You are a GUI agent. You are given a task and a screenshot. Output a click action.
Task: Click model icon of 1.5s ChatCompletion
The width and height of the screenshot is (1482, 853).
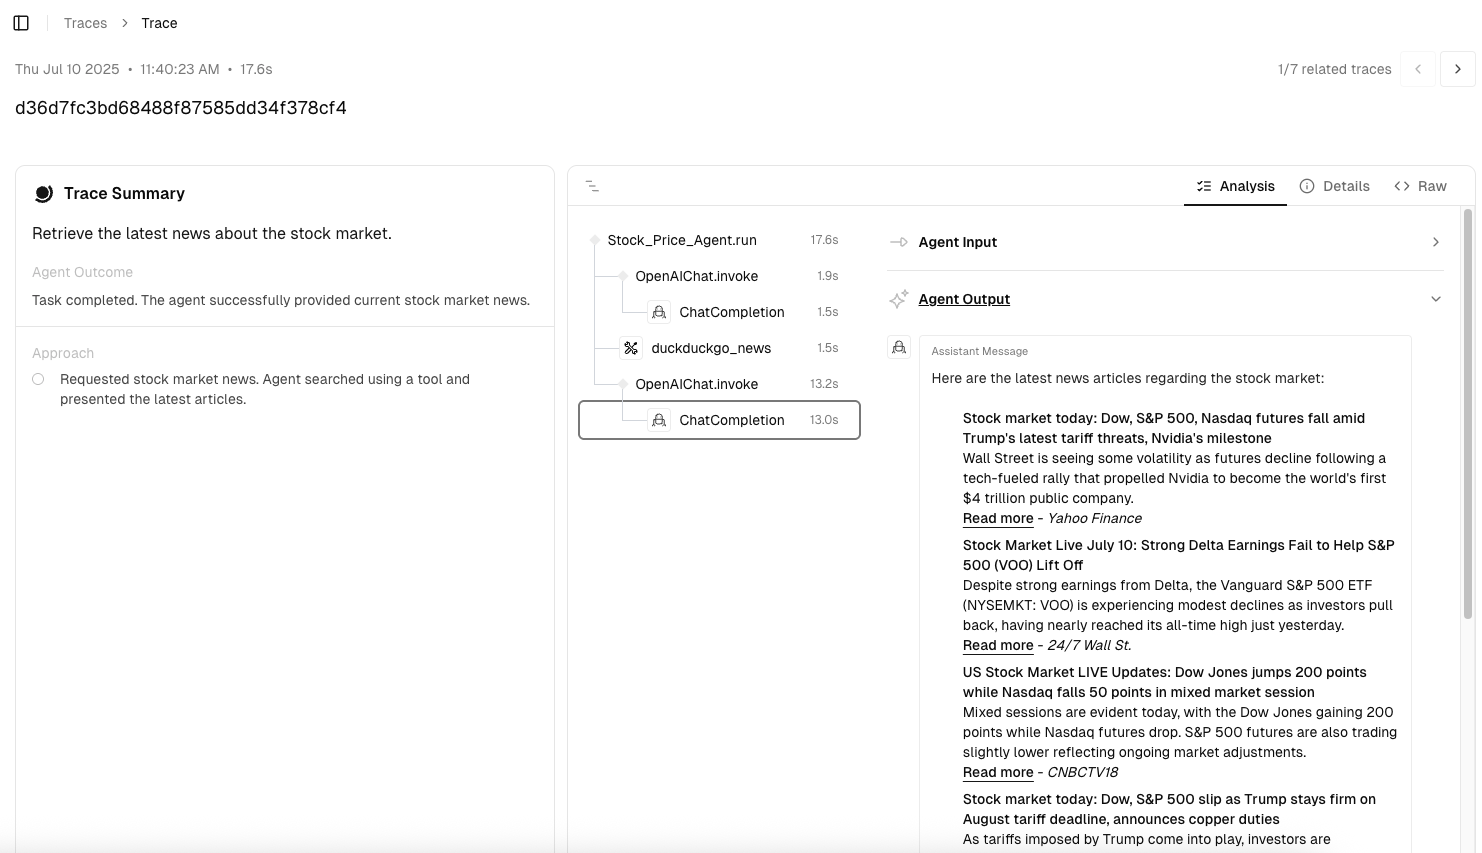[x=659, y=312]
